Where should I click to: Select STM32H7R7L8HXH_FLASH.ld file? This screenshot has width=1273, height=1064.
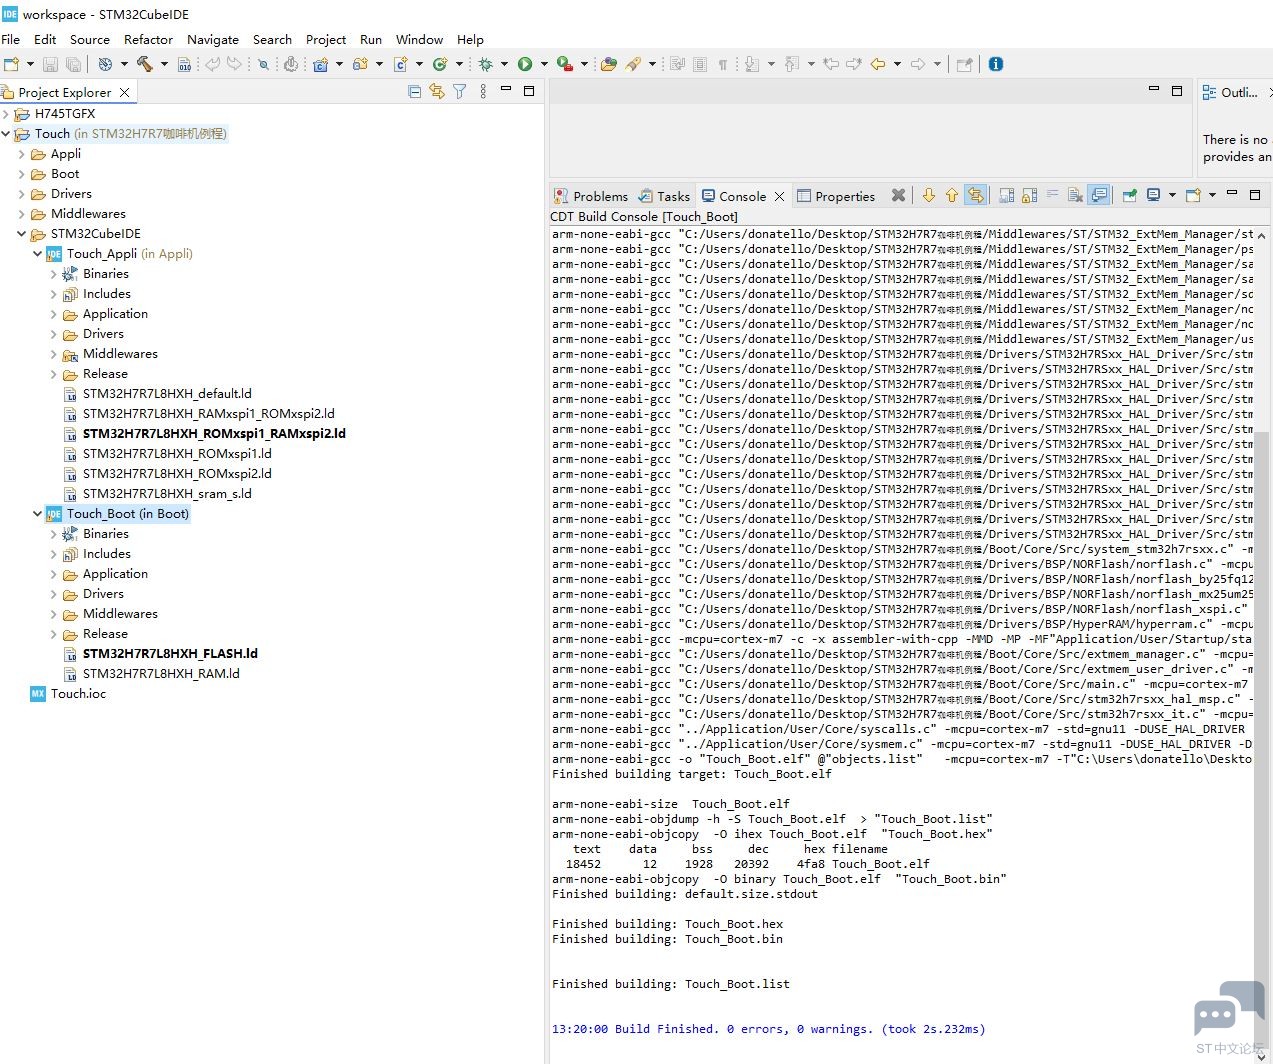[170, 654]
